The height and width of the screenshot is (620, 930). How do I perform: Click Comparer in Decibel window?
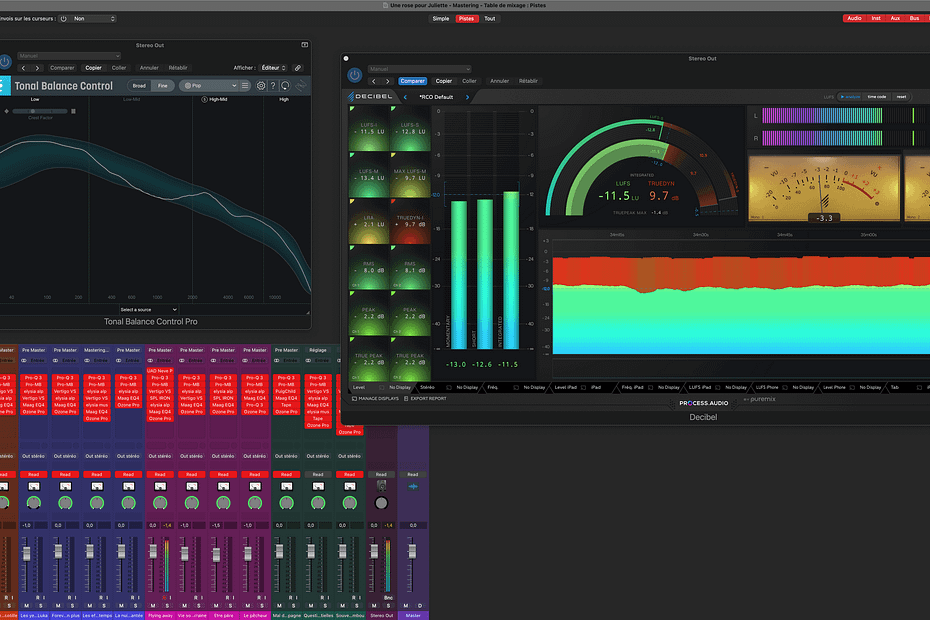412,81
